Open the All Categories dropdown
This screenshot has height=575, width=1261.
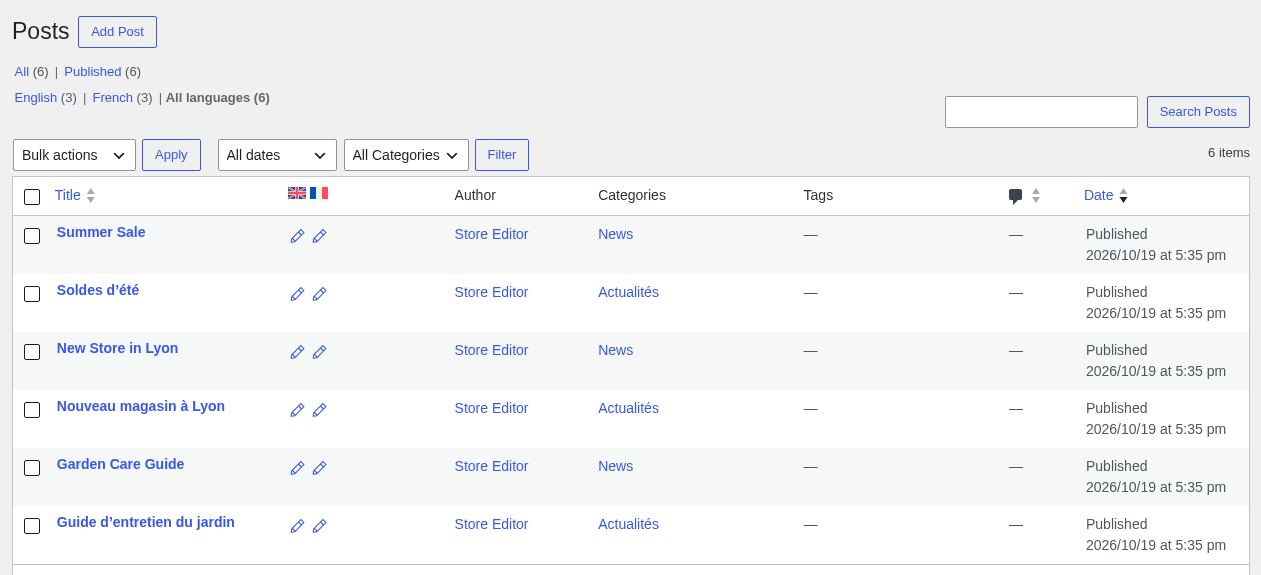pos(406,155)
